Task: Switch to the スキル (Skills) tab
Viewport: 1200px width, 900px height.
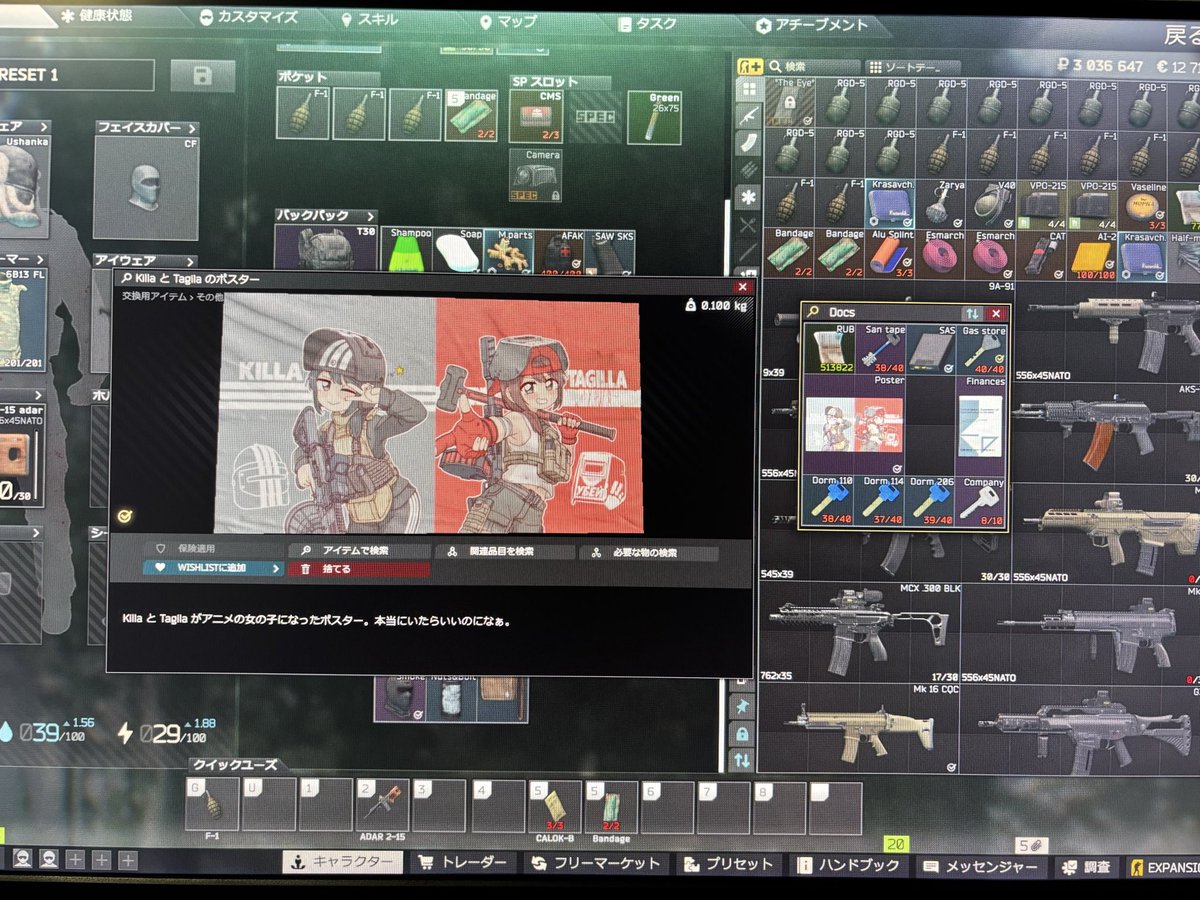Action: pos(368,21)
